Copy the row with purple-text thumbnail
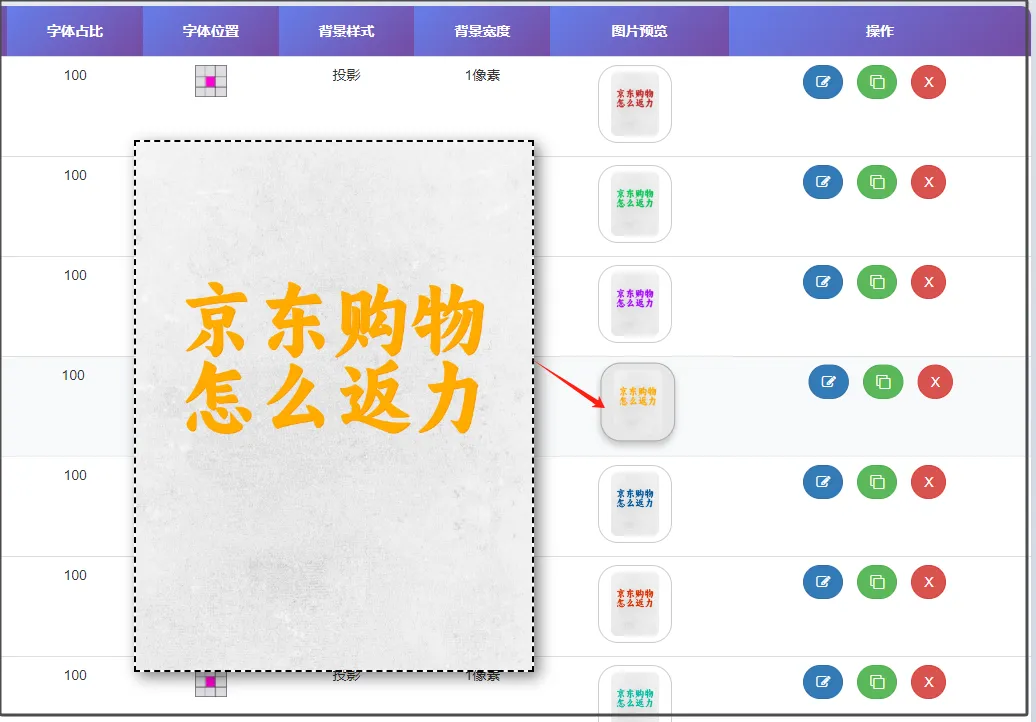The width and height of the screenshot is (1036, 722). tap(877, 282)
